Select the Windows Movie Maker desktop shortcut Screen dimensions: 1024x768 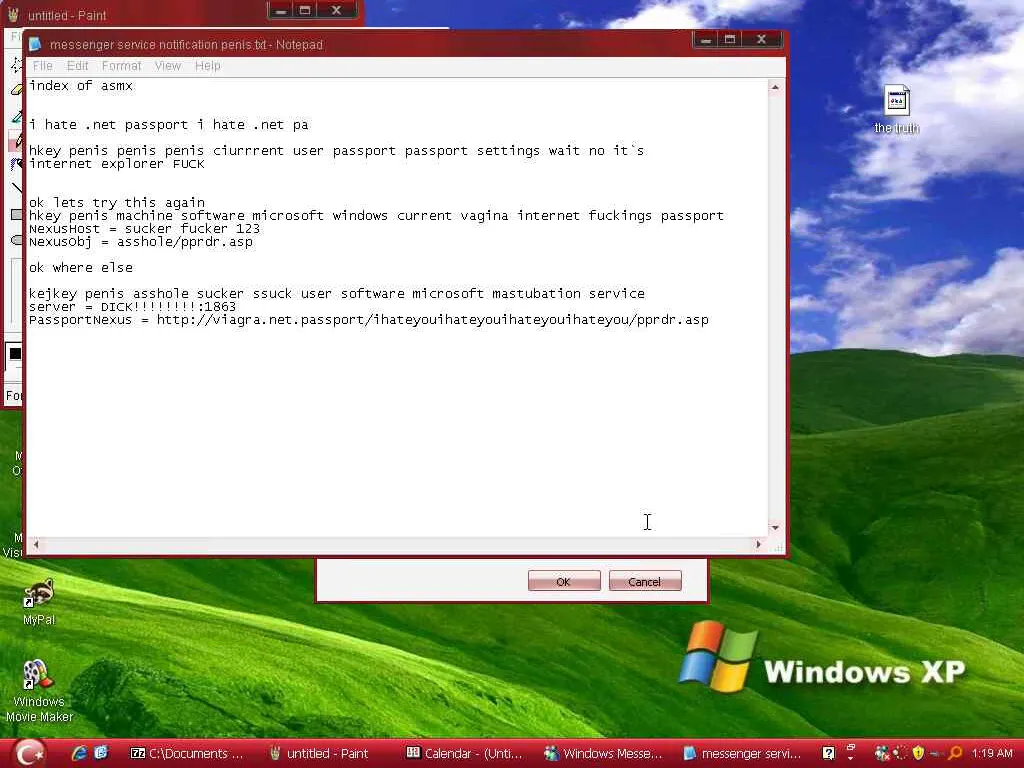[39, 691]
